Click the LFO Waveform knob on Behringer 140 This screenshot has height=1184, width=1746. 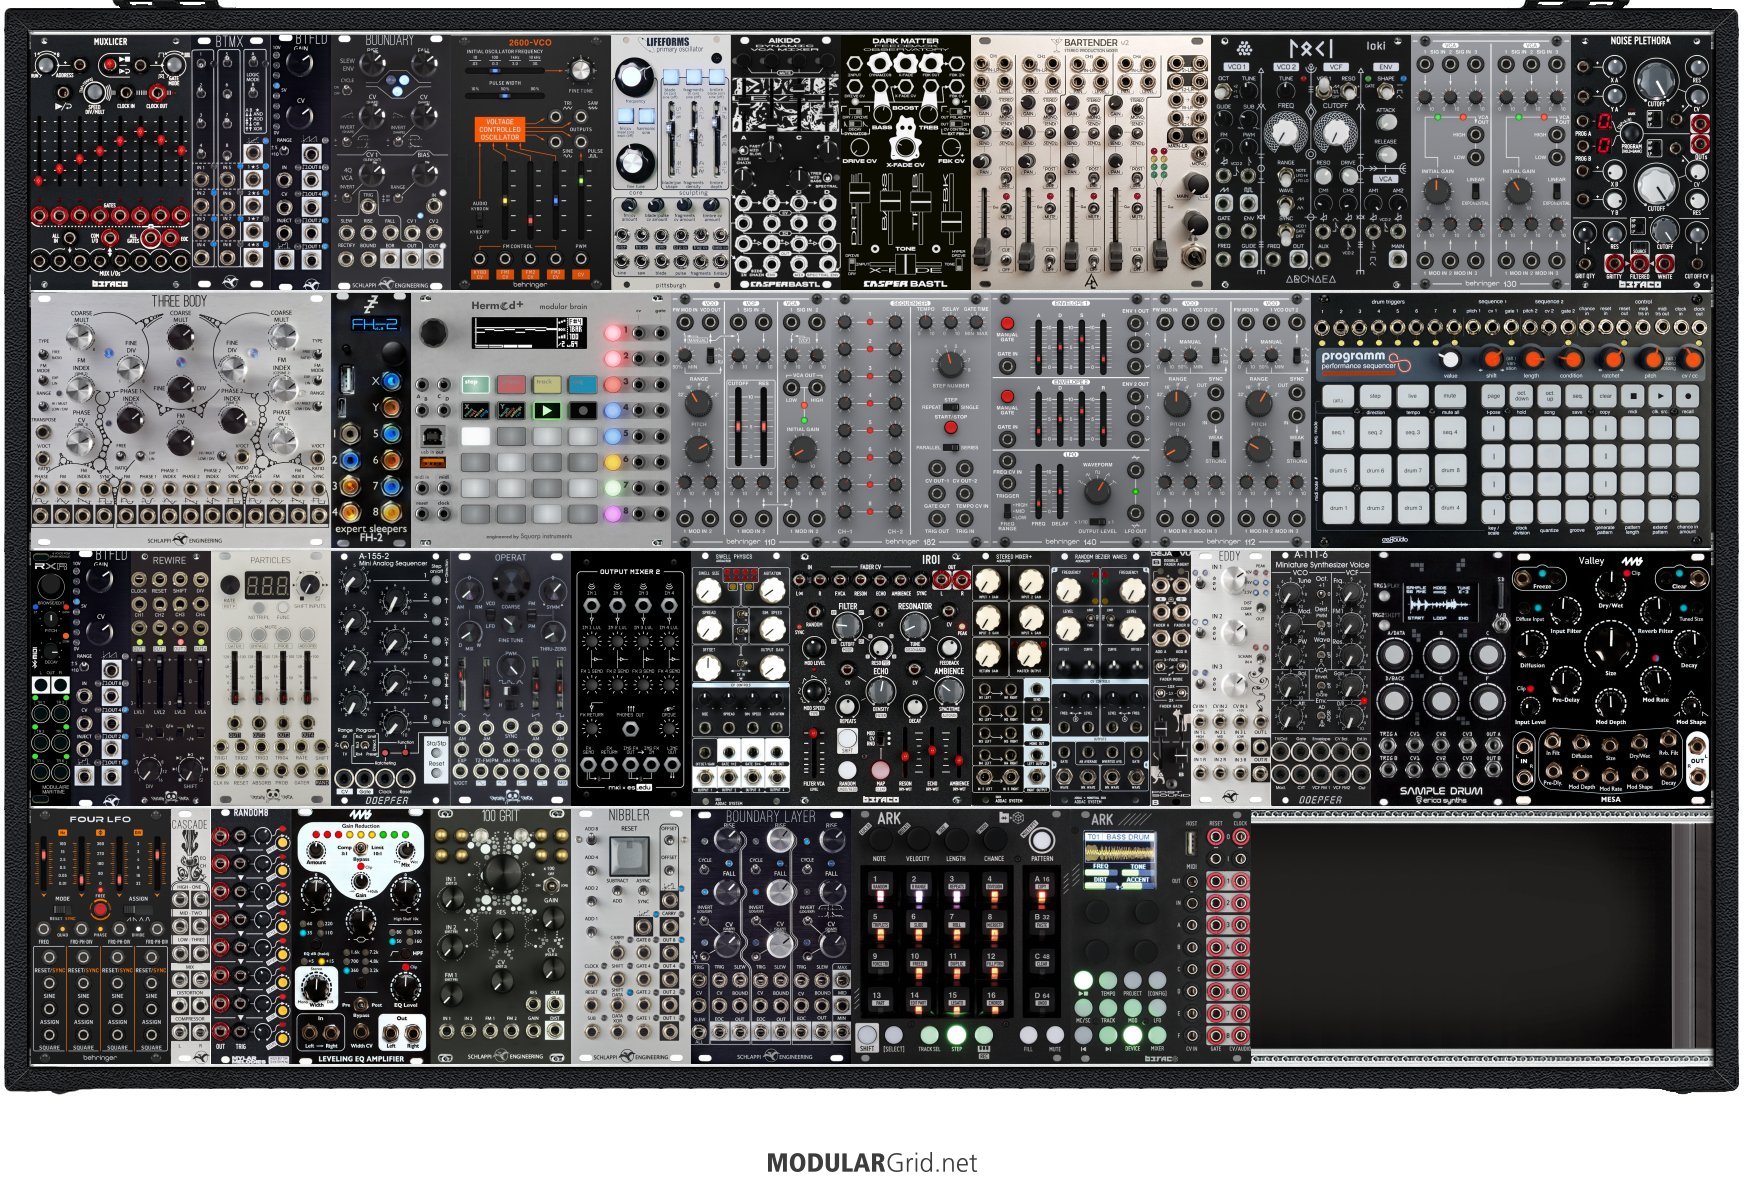pos(1097,490)
